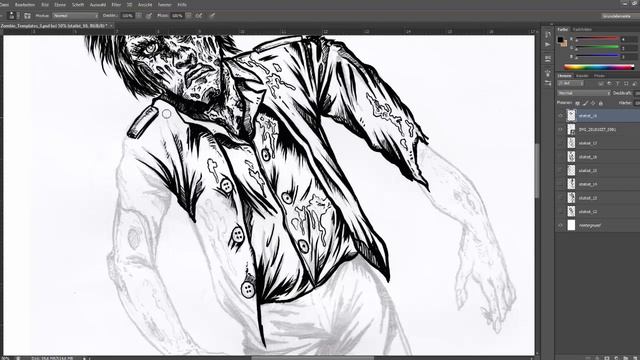Filter layers by adjustment layers icon
Viewport: 640px width, 360px height.
(609, 84)
